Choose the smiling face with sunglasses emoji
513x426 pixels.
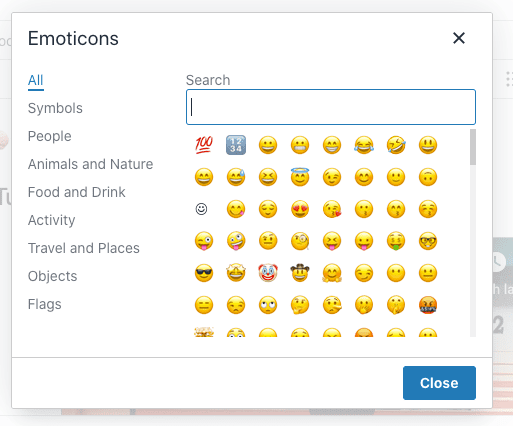tap(204, 273)
